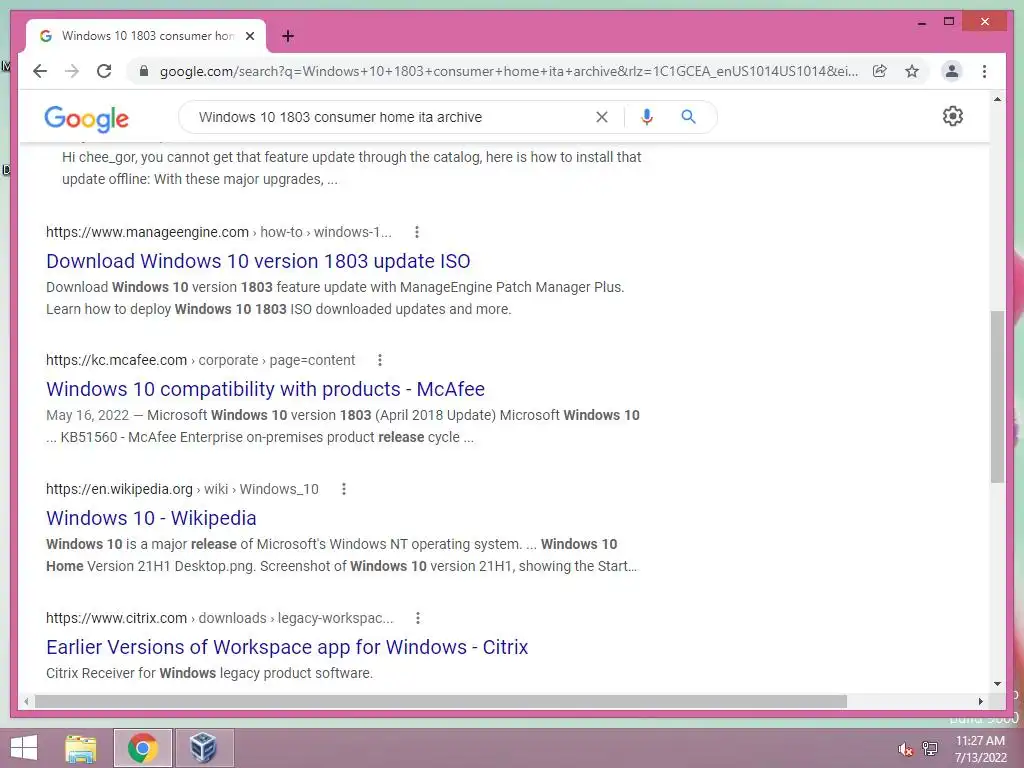This screenshot has width=1024, height=768.
Task: Open the Windows 10 - Wikipedia result
Action: [151, 518]
